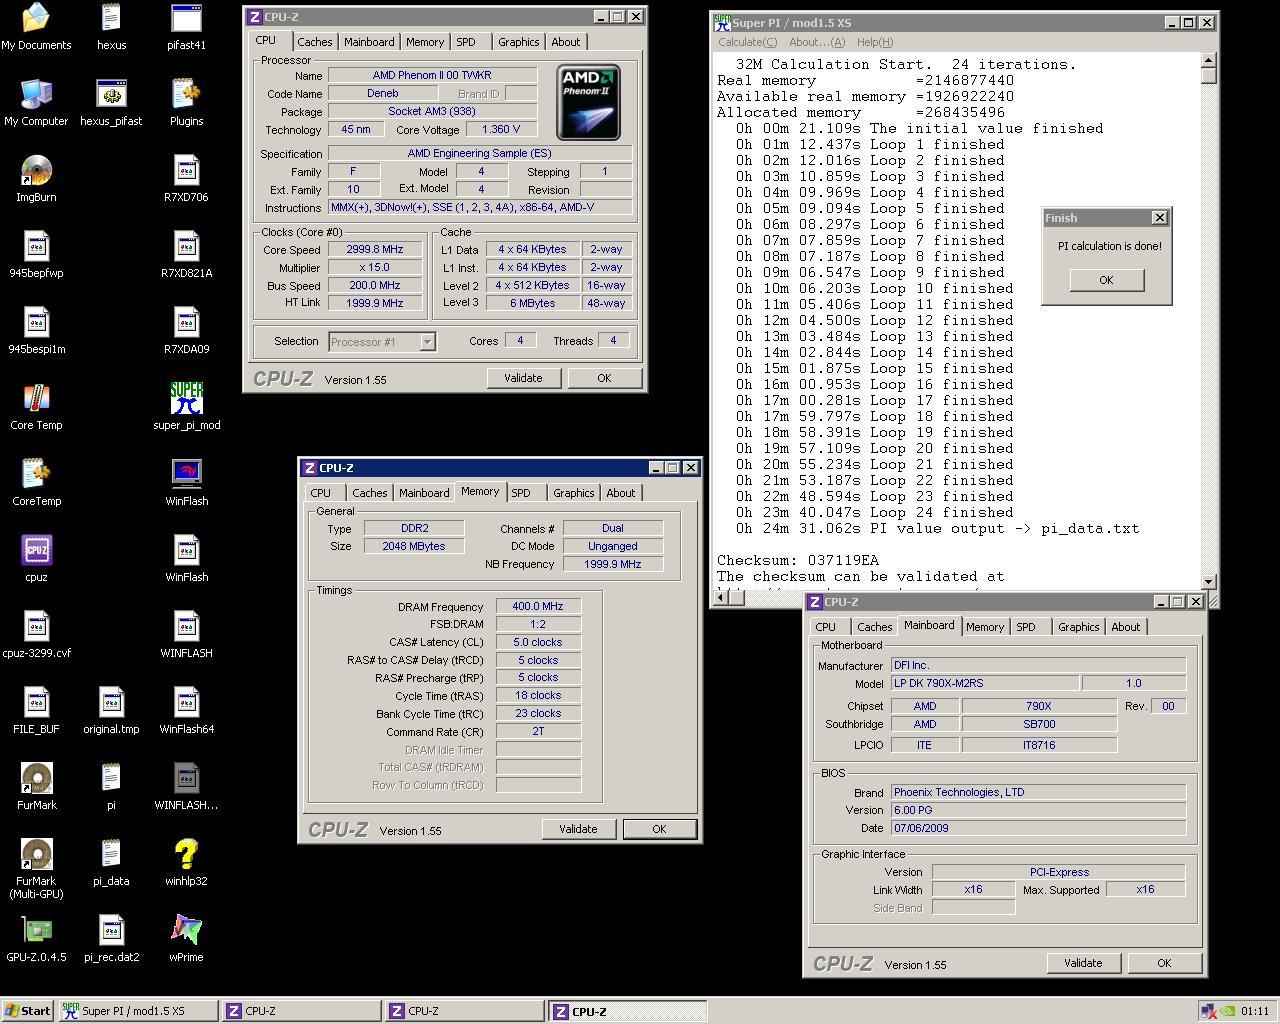Open the pi_data desktop file
Viewport: 1280px width, 1024px height.
[111, 862]
